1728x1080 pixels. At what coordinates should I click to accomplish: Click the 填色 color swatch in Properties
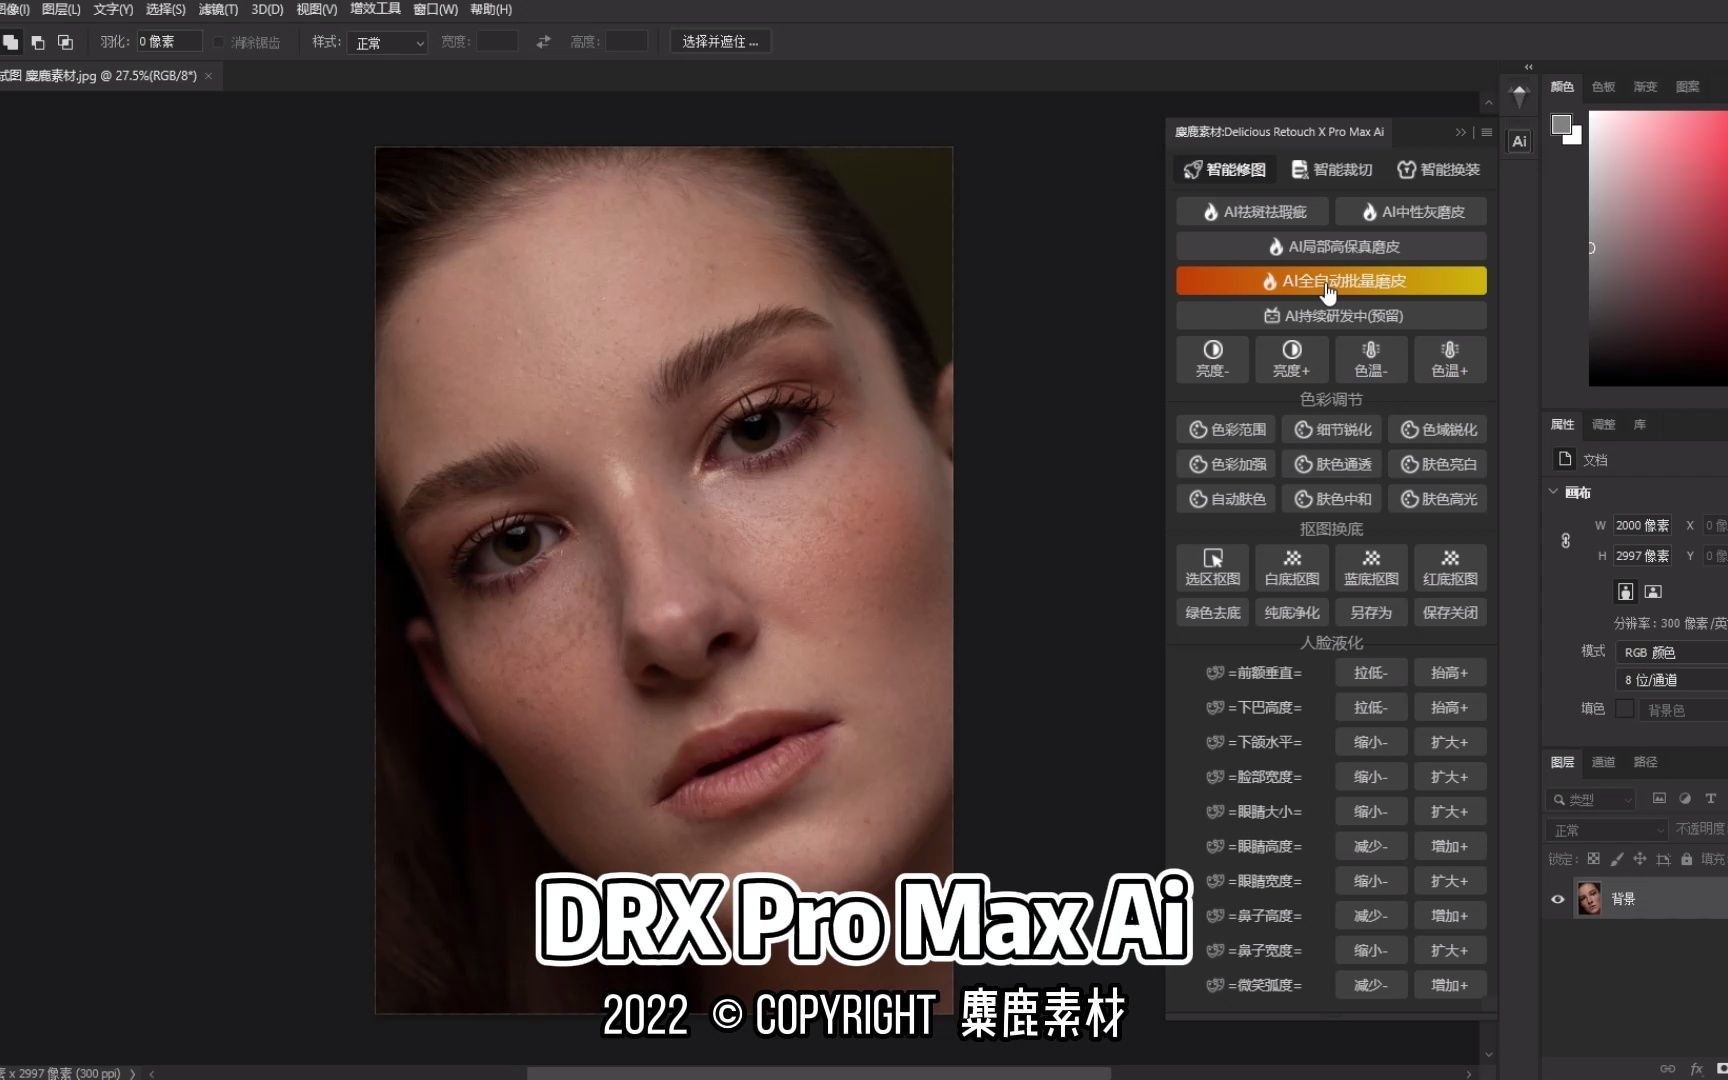point(1625,709)
